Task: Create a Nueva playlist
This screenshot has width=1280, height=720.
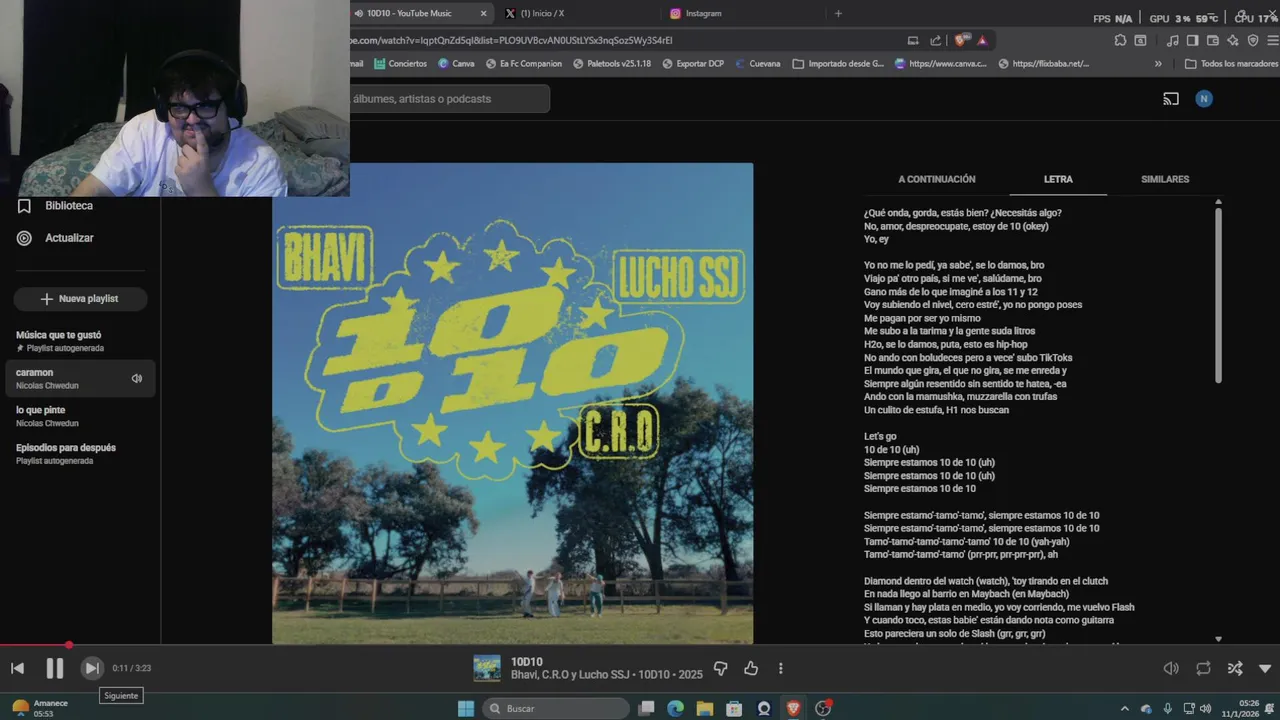Action: pos(80,299)
